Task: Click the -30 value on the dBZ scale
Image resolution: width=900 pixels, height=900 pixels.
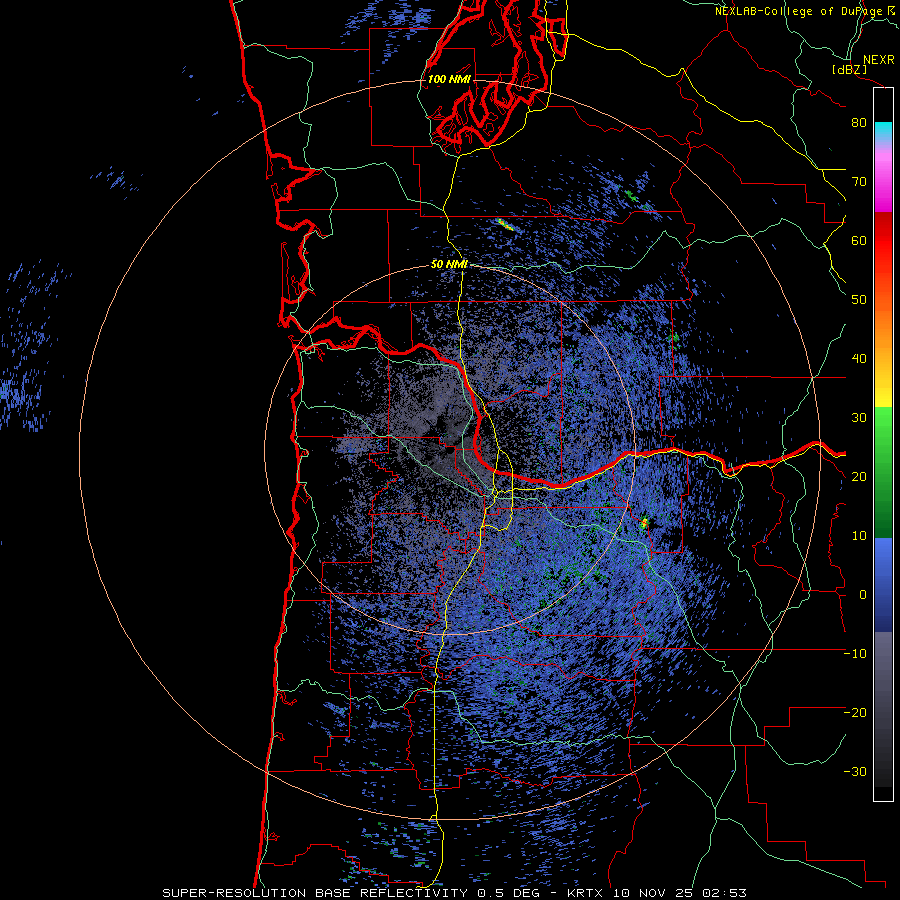Action: (x=855, y=772)
